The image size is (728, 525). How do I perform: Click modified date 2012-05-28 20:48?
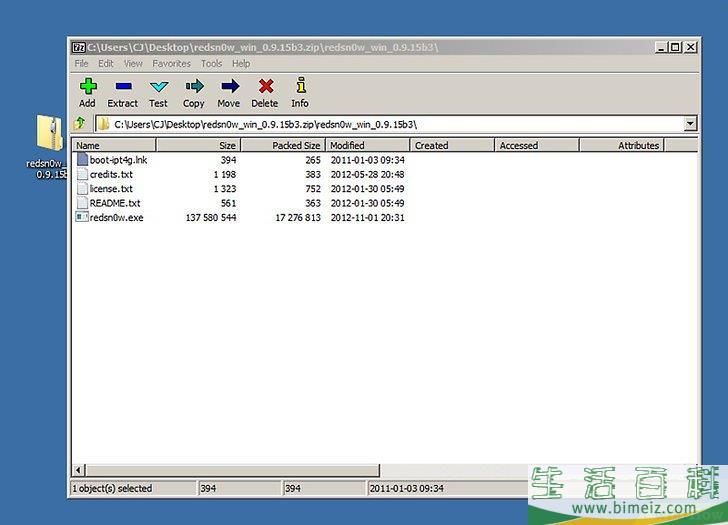(x=367, y=174)
